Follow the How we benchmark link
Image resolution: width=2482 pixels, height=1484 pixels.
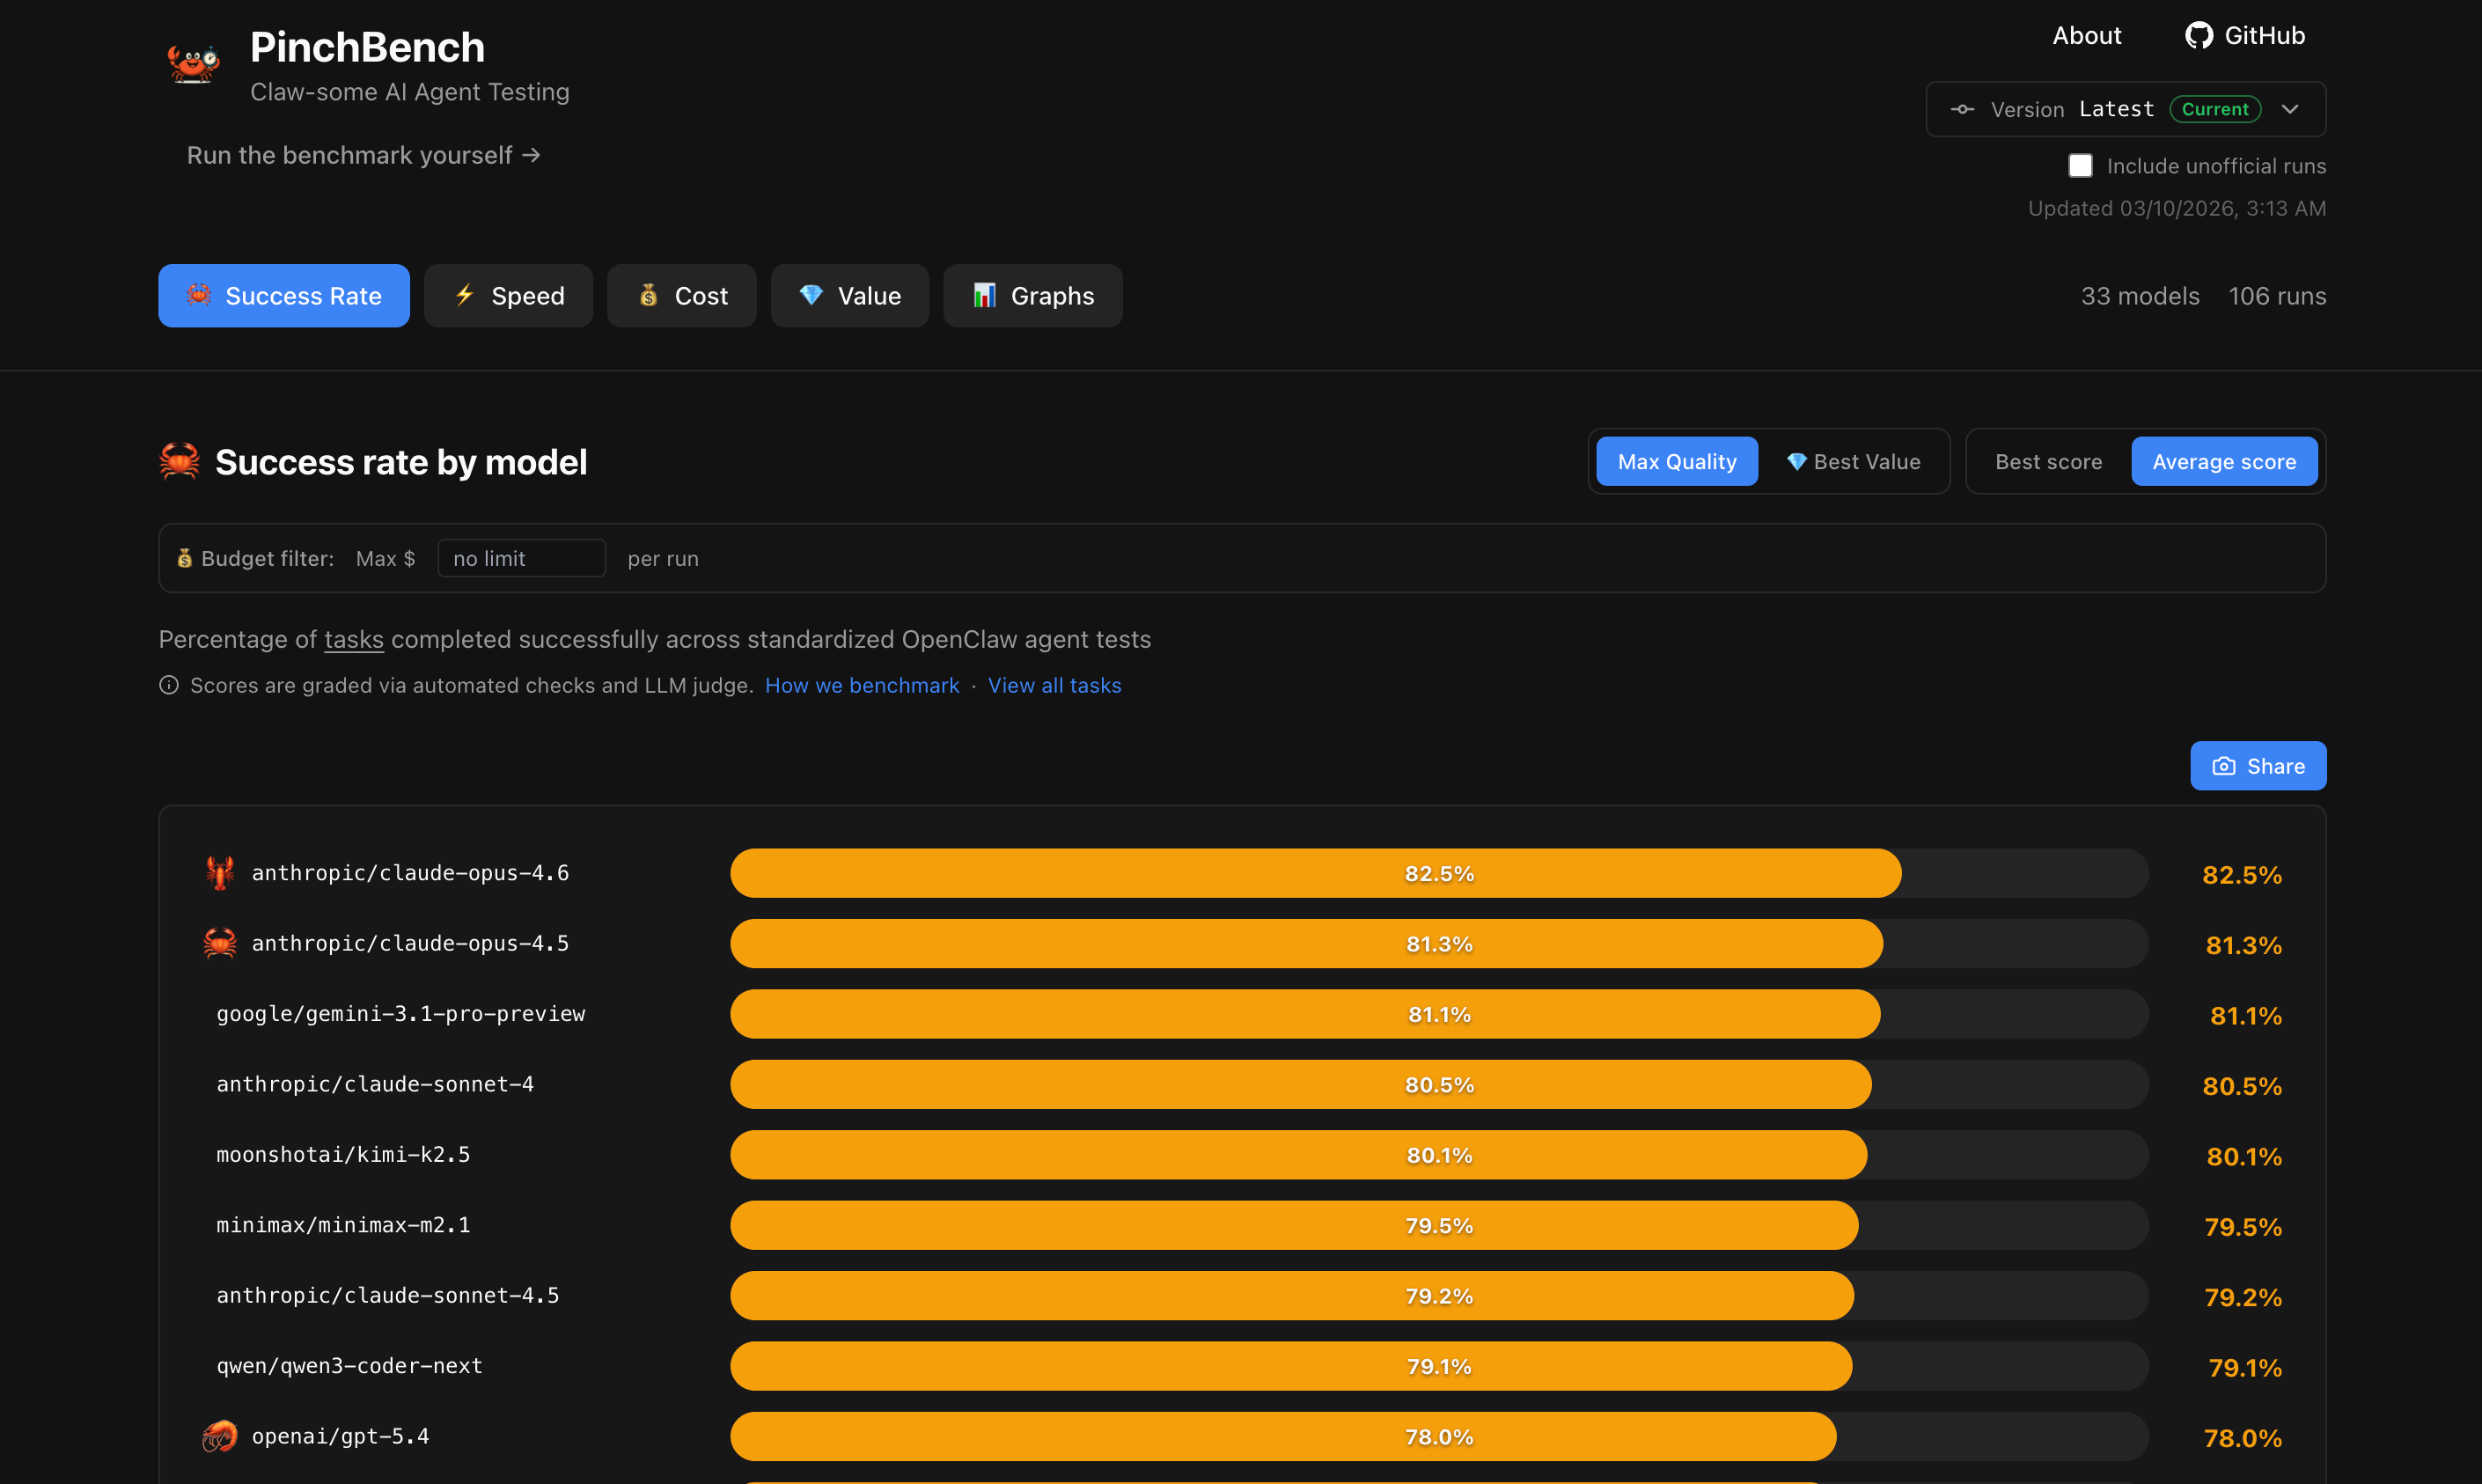point(861,685)
